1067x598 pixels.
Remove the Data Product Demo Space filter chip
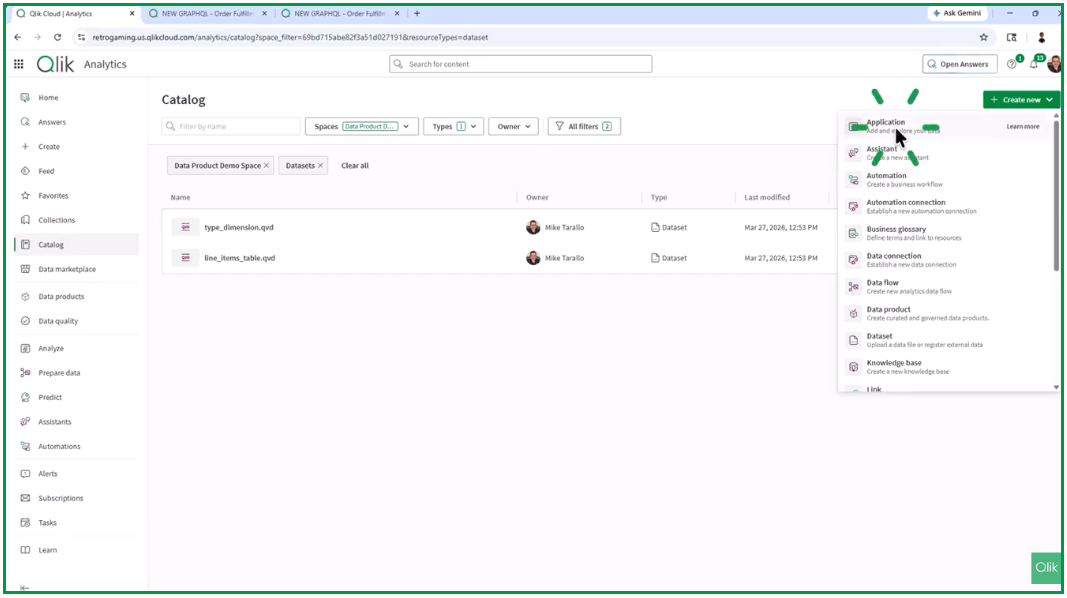(266, 166)
